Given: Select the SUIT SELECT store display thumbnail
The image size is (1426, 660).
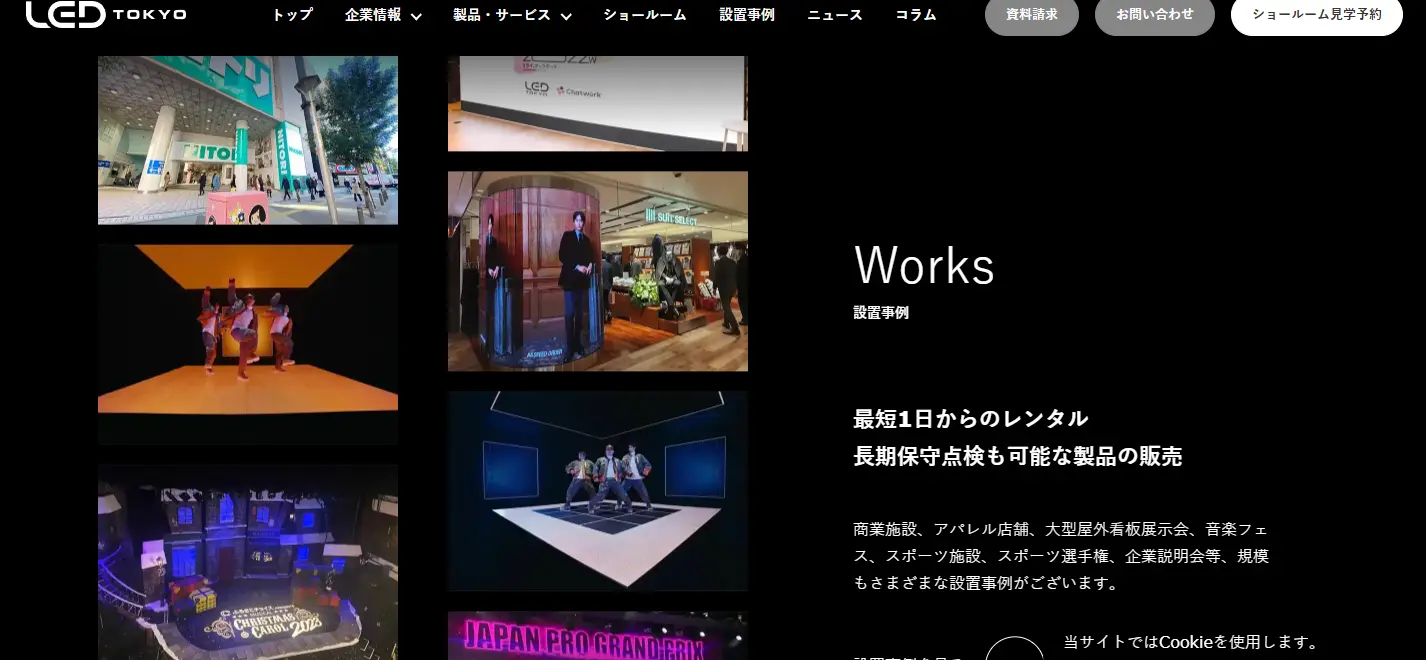Looking at the screenshot, I should (x=597, y=270).
